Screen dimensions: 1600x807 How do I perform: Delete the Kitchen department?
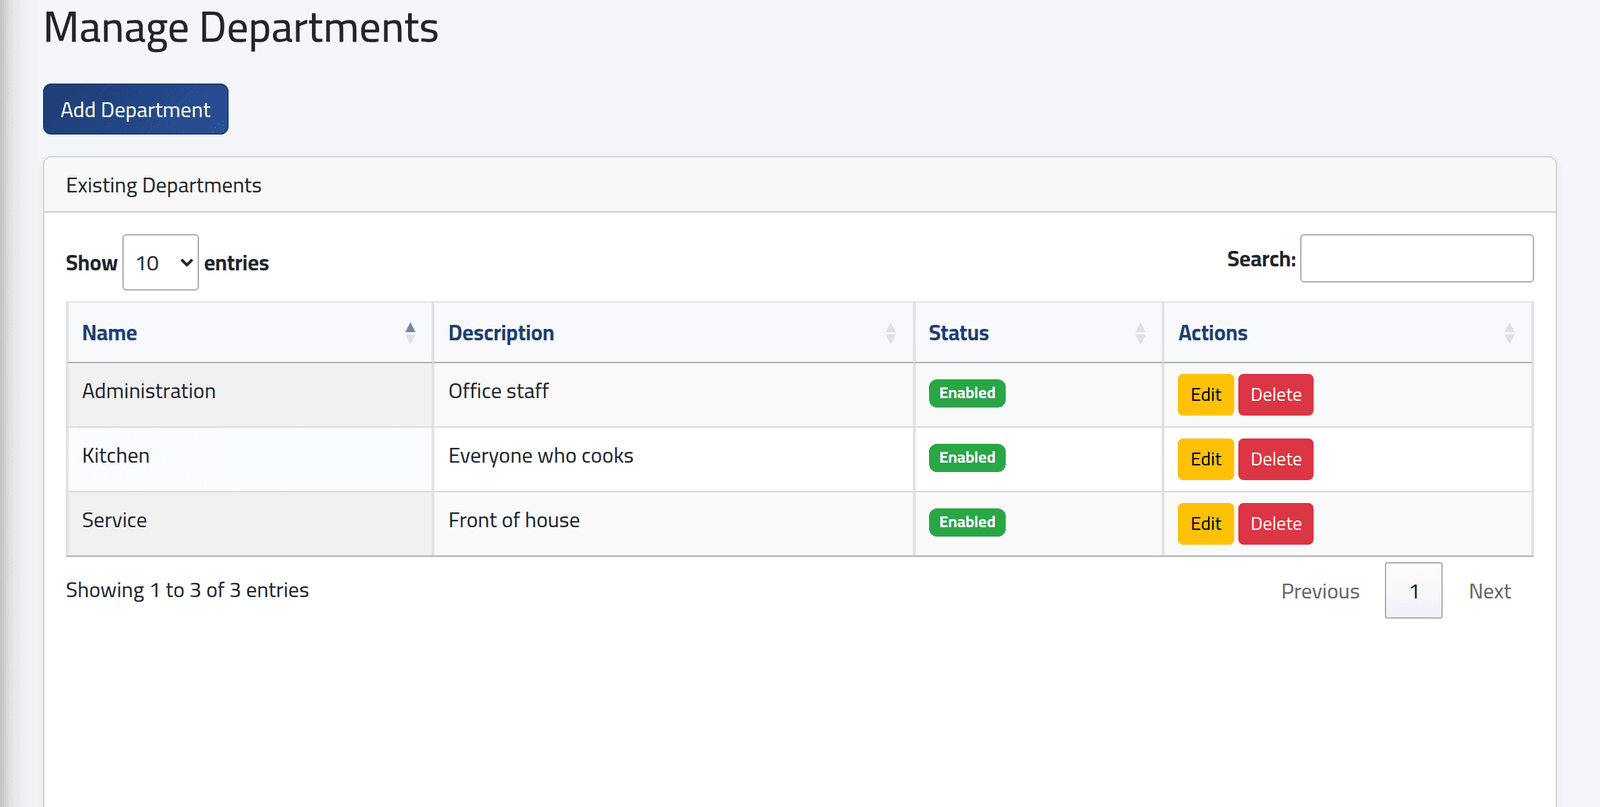point(1276,459)
